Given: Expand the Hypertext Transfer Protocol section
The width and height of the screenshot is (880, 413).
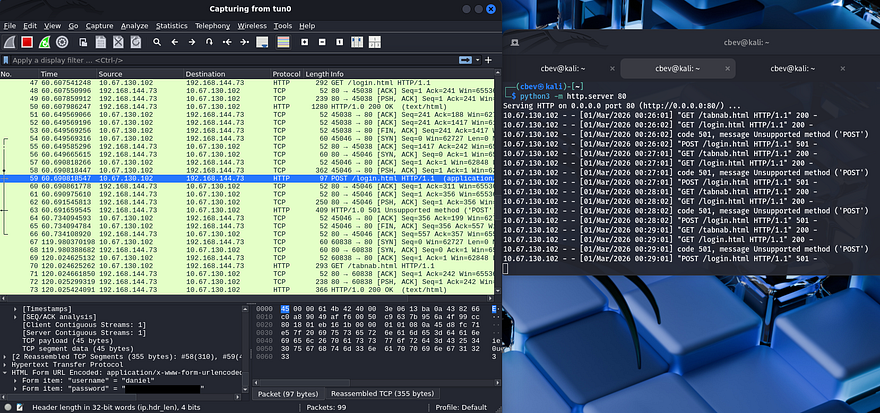Looking at the screenshot, I should coord(6,364).
